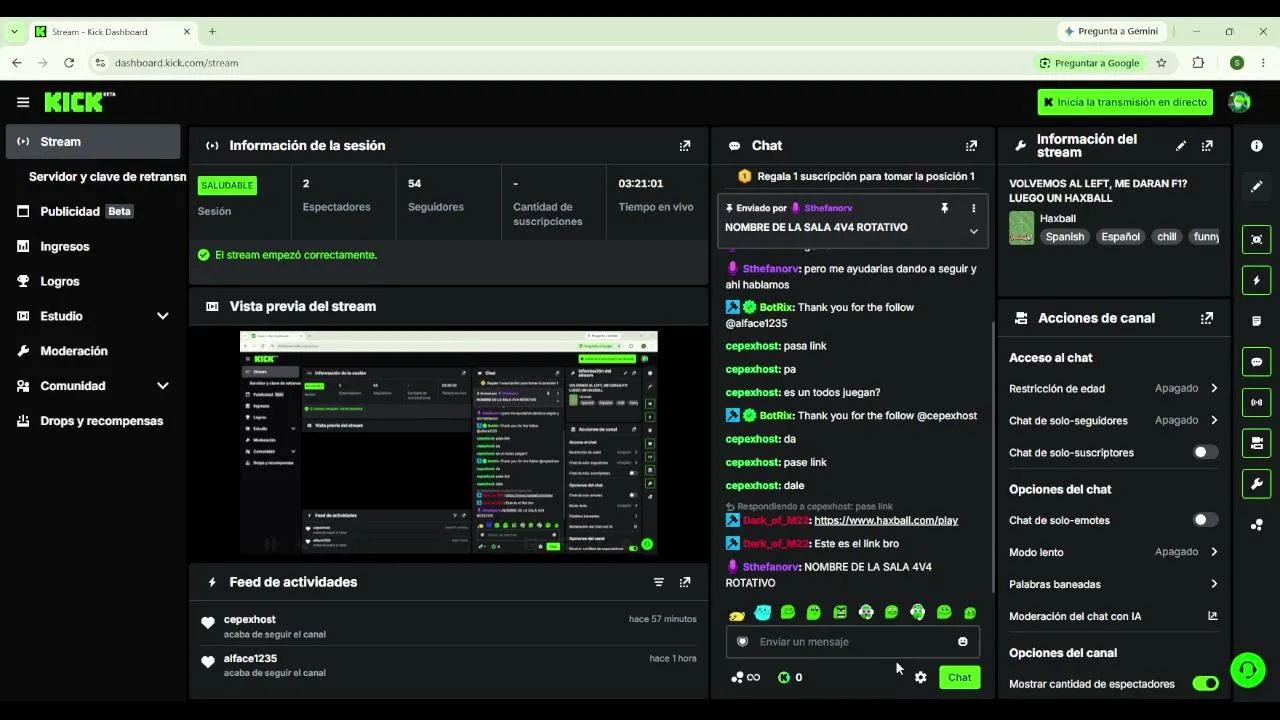Edit stream info with panel header pencil
The width and height of the screenshot is (1280, 720).
1181,146
